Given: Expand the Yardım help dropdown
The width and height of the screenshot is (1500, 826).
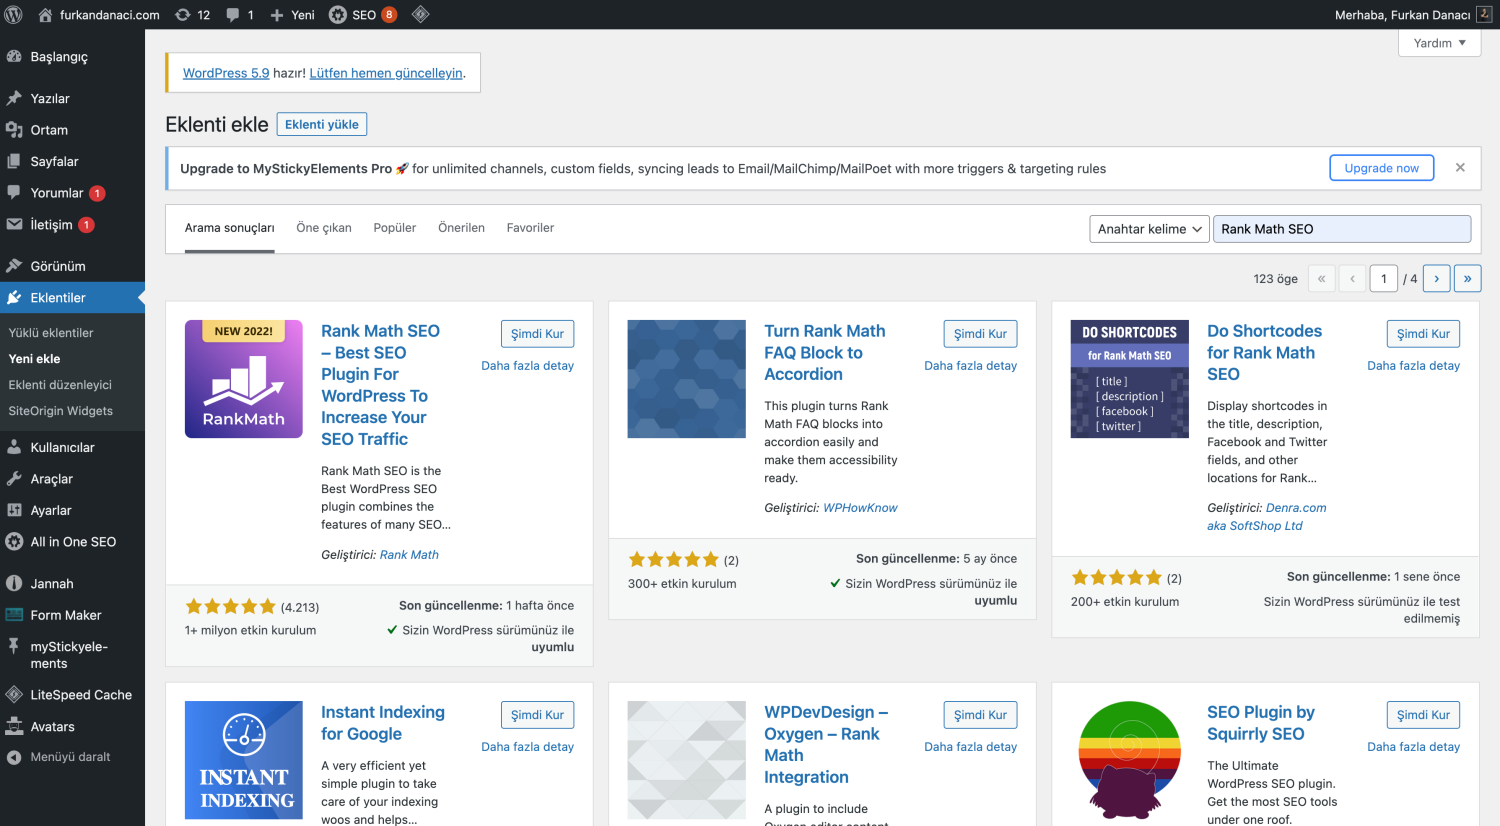Looking at the screenshot, I should [1439, 43].
